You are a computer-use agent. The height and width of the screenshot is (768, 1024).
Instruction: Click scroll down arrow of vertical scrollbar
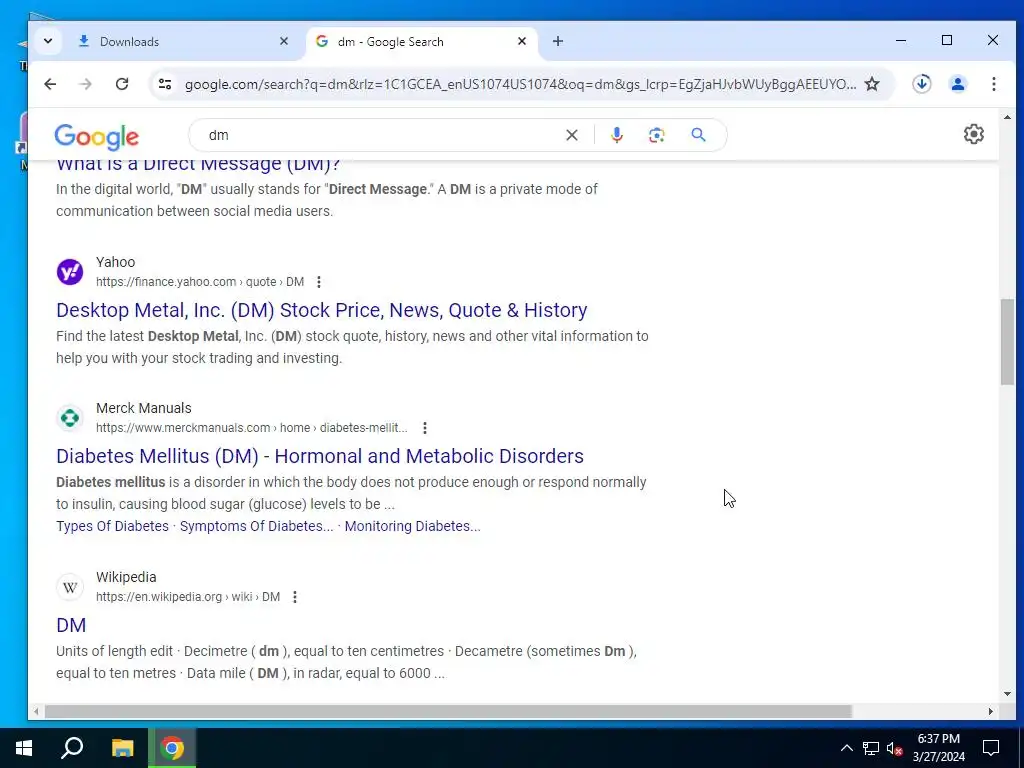[1007, 694]
